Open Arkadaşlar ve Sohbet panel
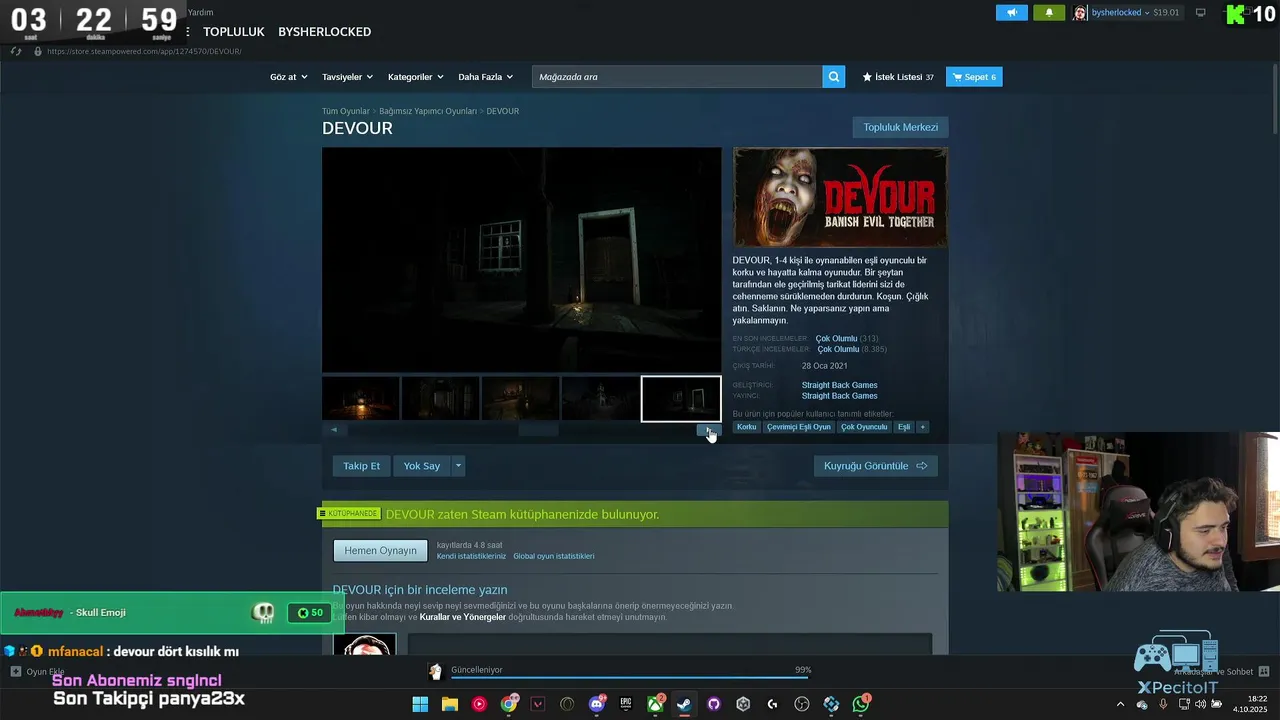The width and height of the screenshot is (1280, 720). click(1219, 672)
